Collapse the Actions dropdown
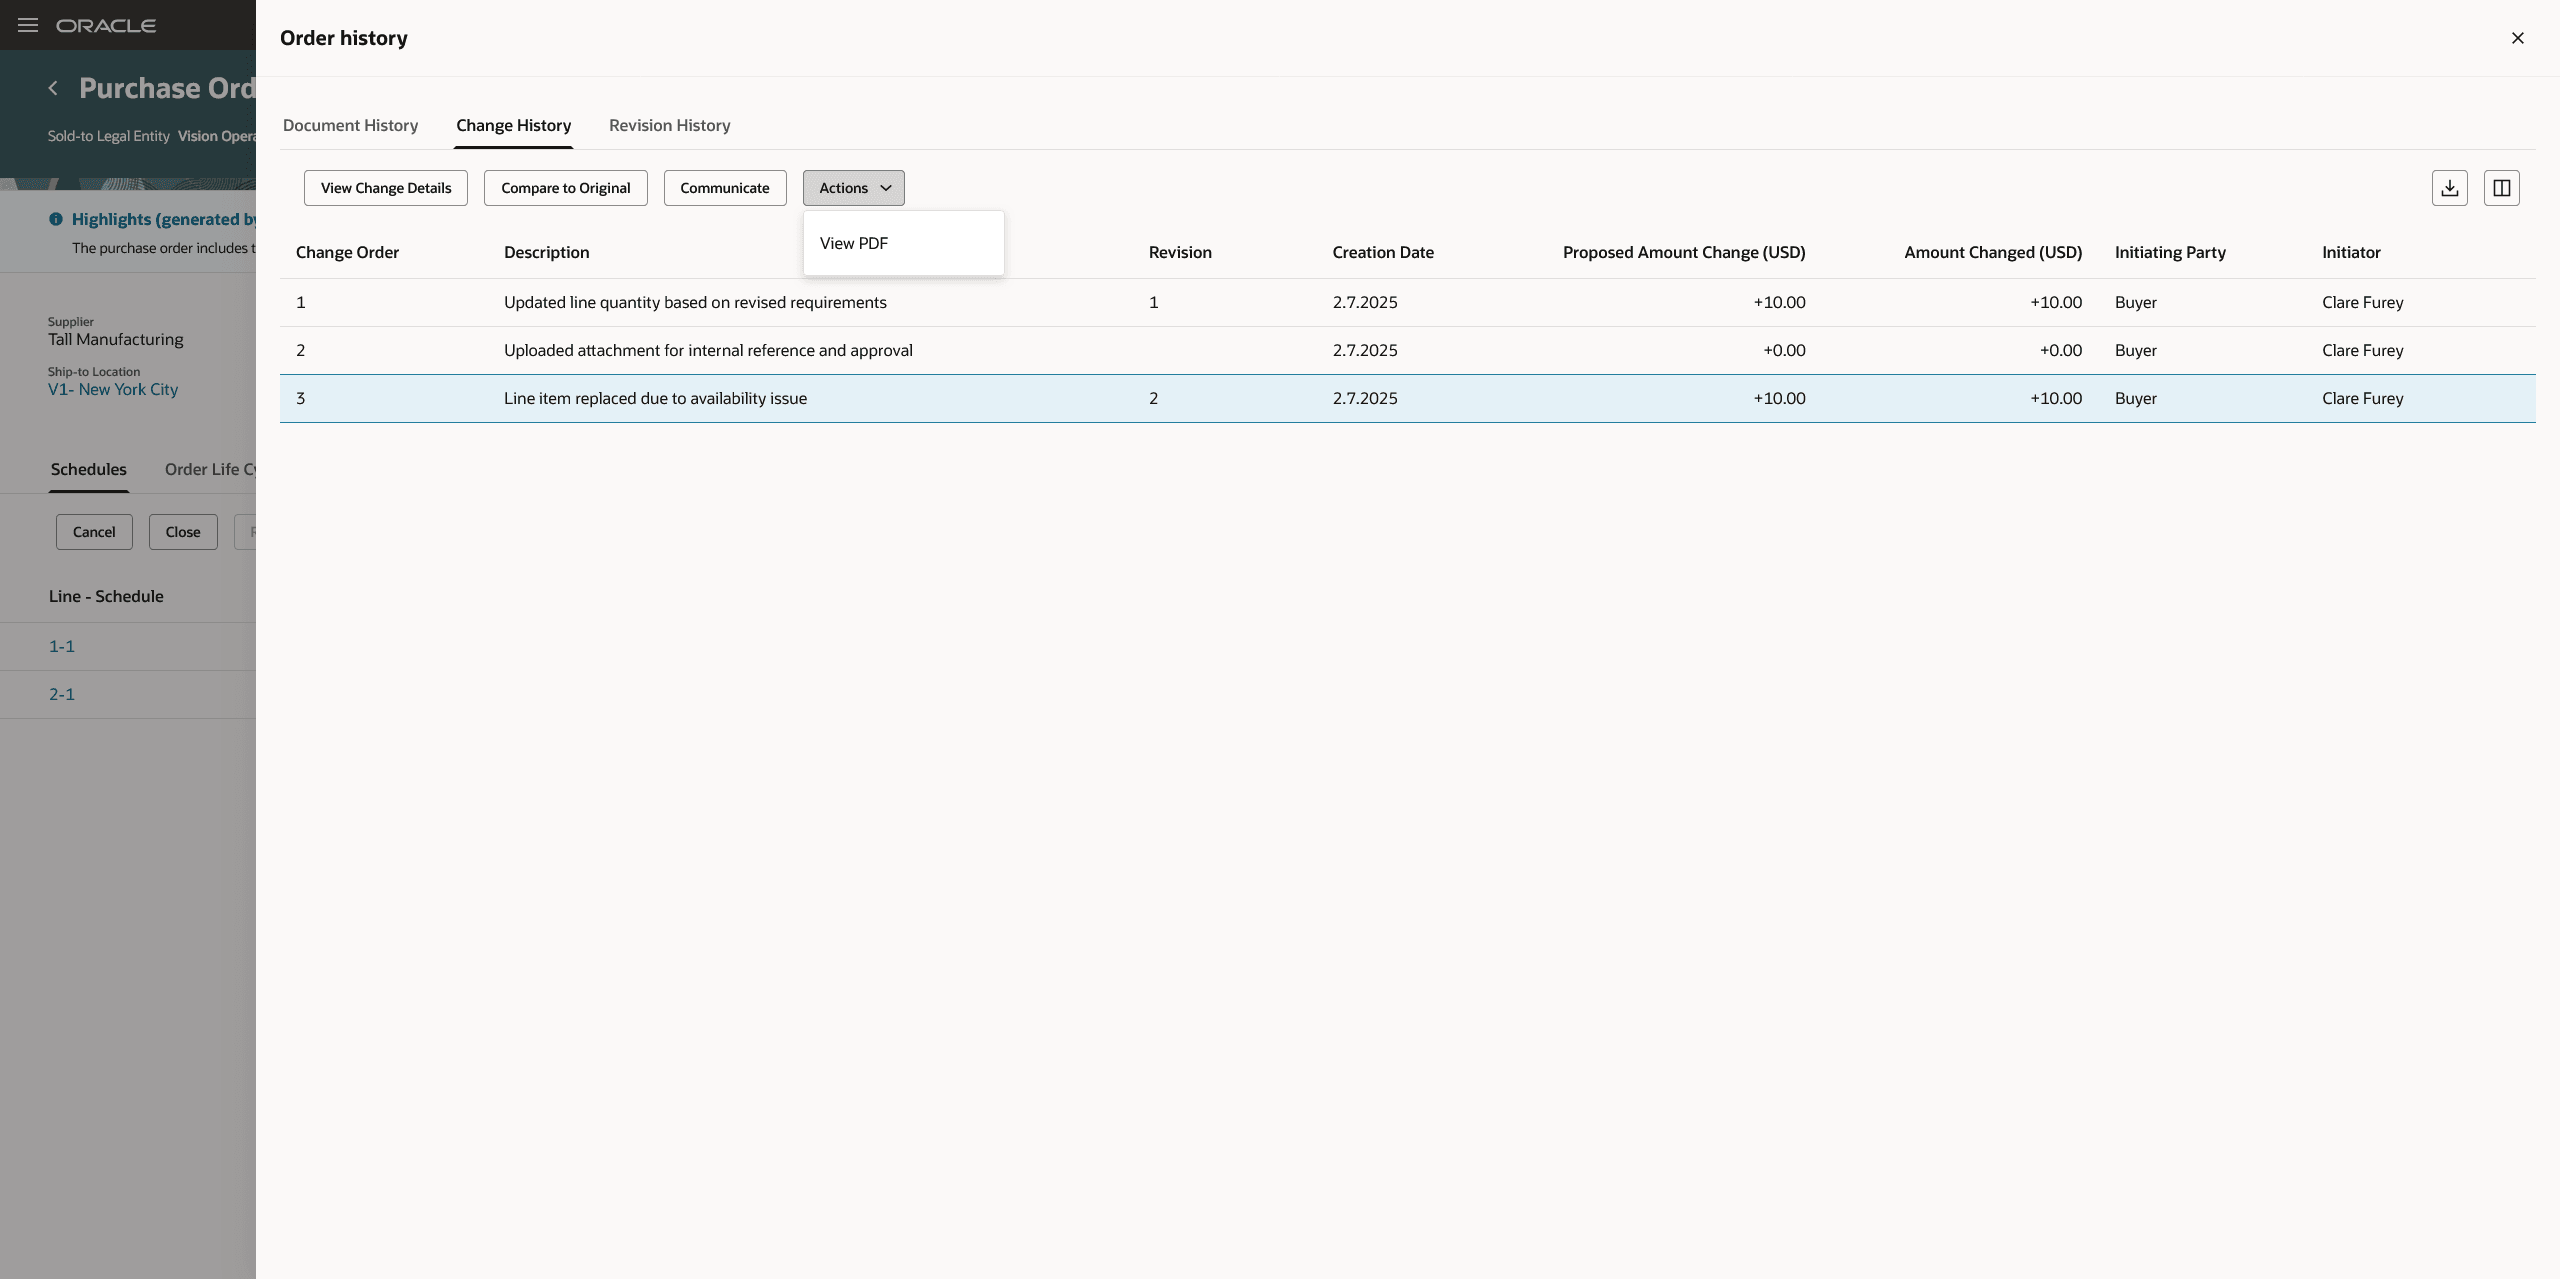The image size is (2560, 1279). click(853, 188)
